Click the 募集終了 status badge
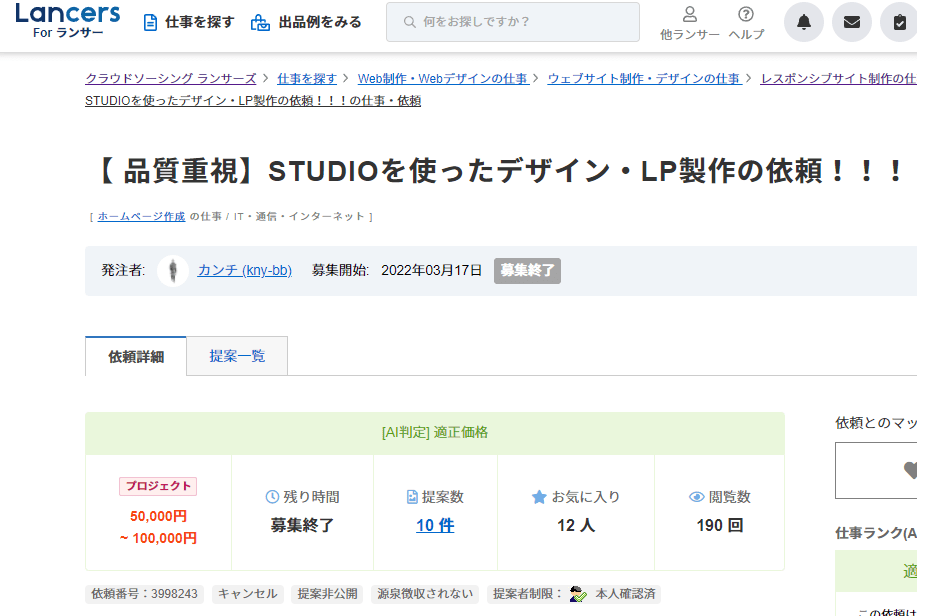 point(527,271)
